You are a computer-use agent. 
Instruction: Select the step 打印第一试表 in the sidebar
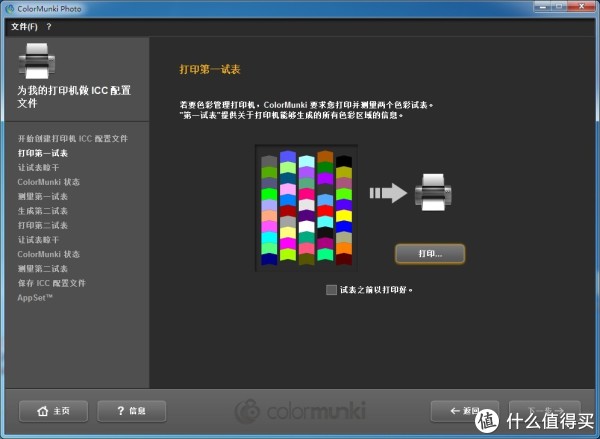click(x=43, y=153)
